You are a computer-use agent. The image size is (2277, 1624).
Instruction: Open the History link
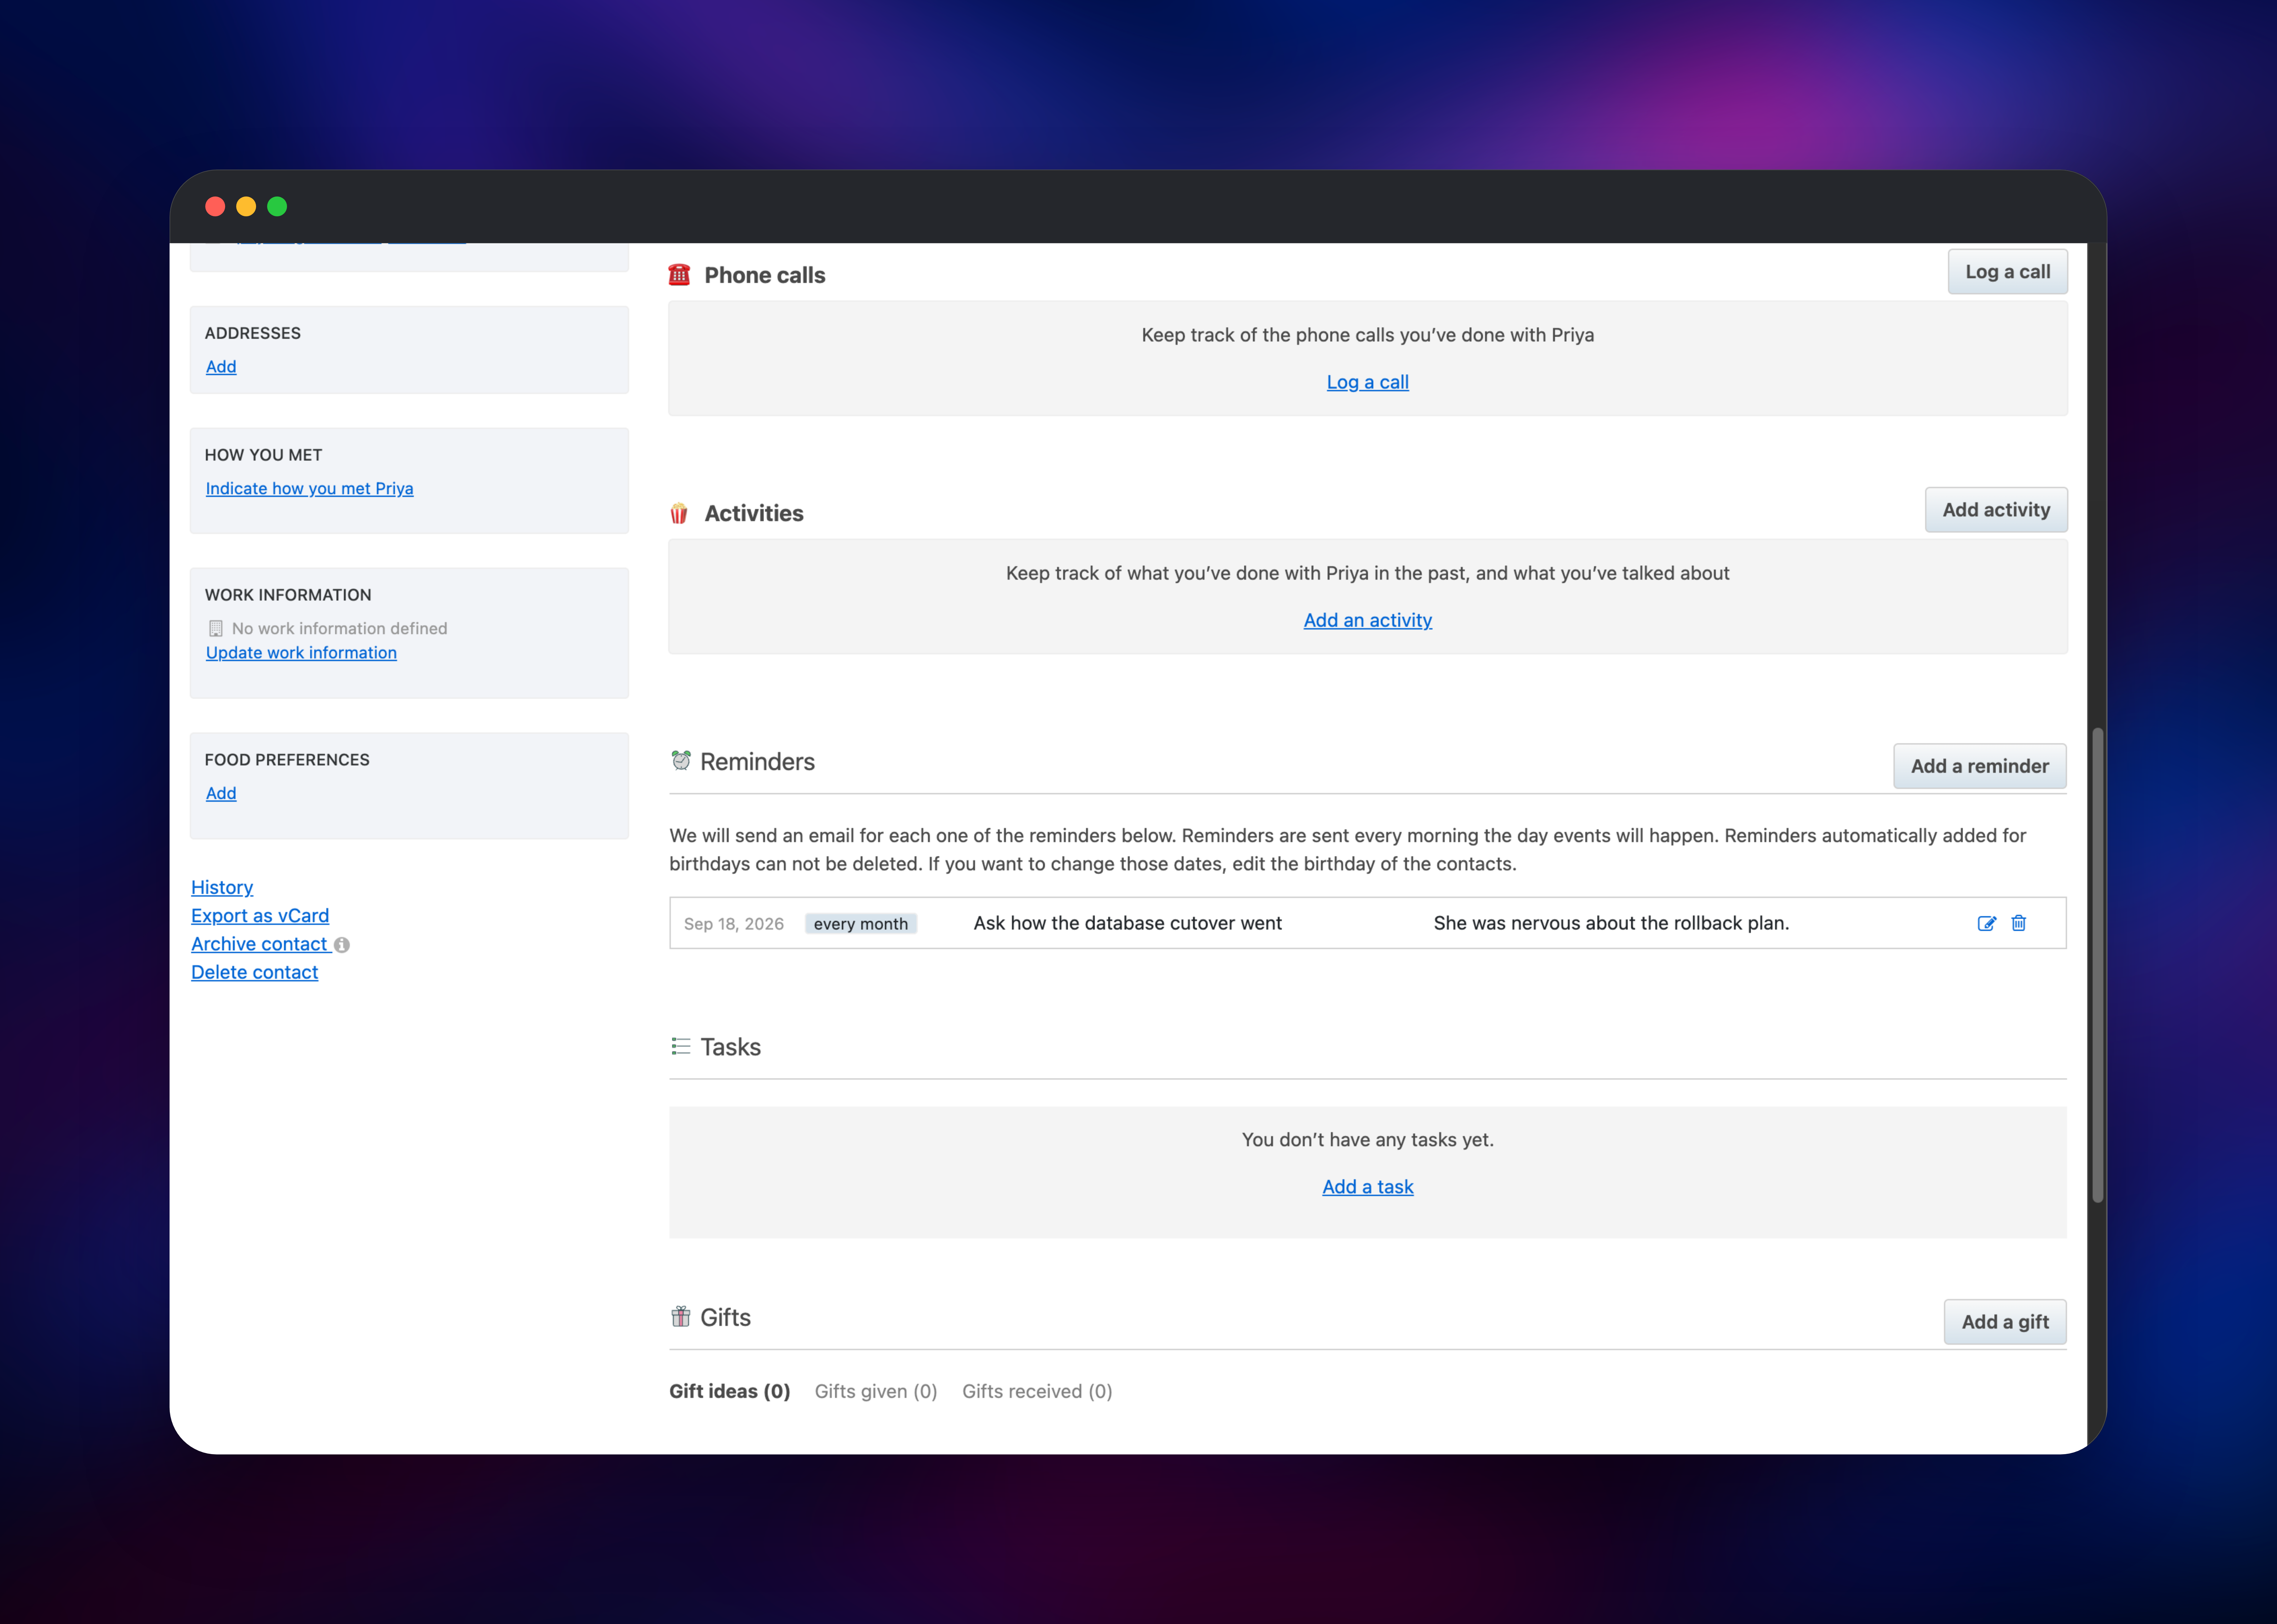click(222, 888)
